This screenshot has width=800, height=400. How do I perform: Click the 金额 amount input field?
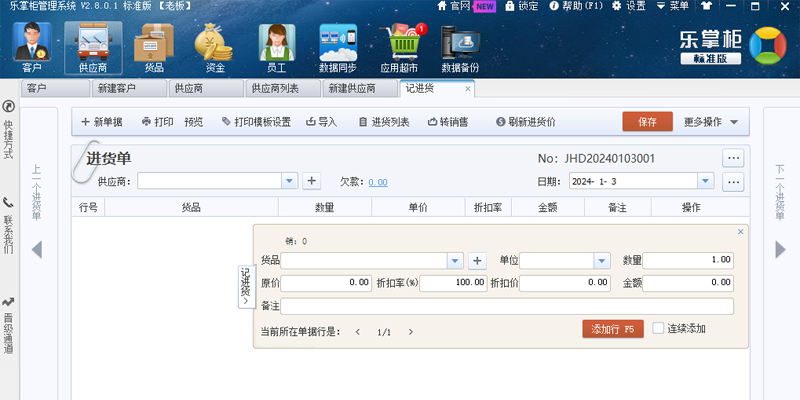[688, 283]
